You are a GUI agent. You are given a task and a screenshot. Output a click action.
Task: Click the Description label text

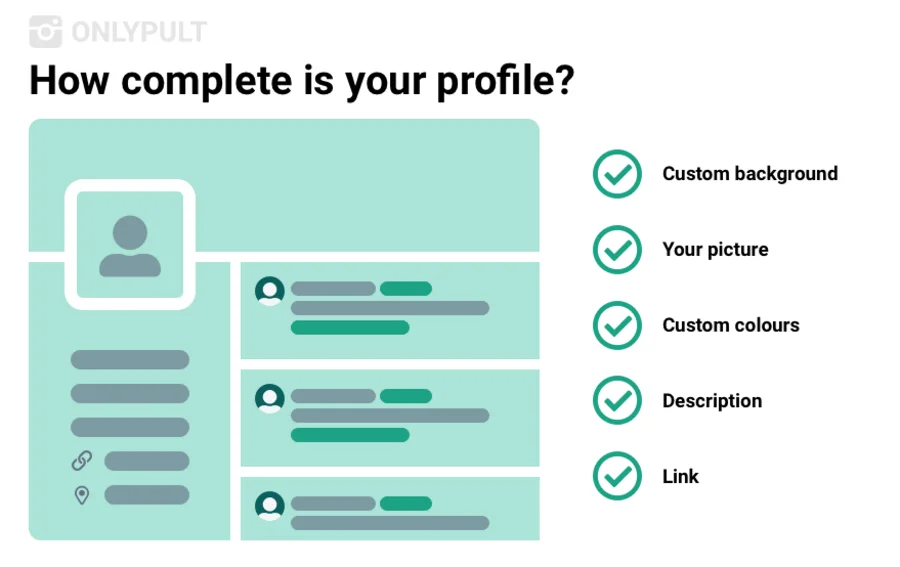(711, 401)
